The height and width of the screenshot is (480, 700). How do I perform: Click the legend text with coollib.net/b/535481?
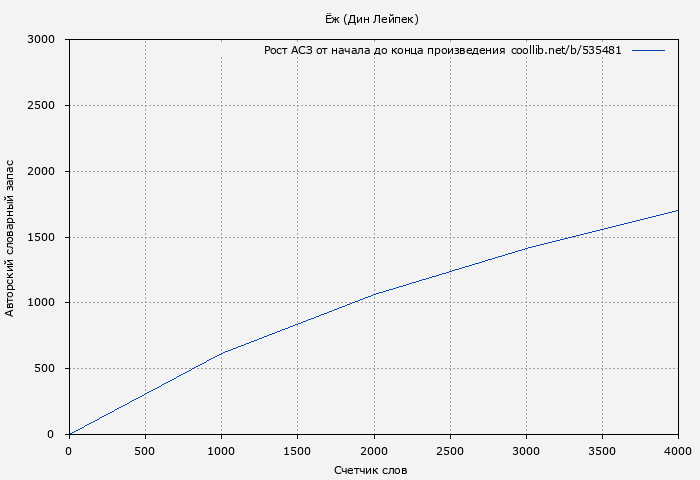(442, 50)
